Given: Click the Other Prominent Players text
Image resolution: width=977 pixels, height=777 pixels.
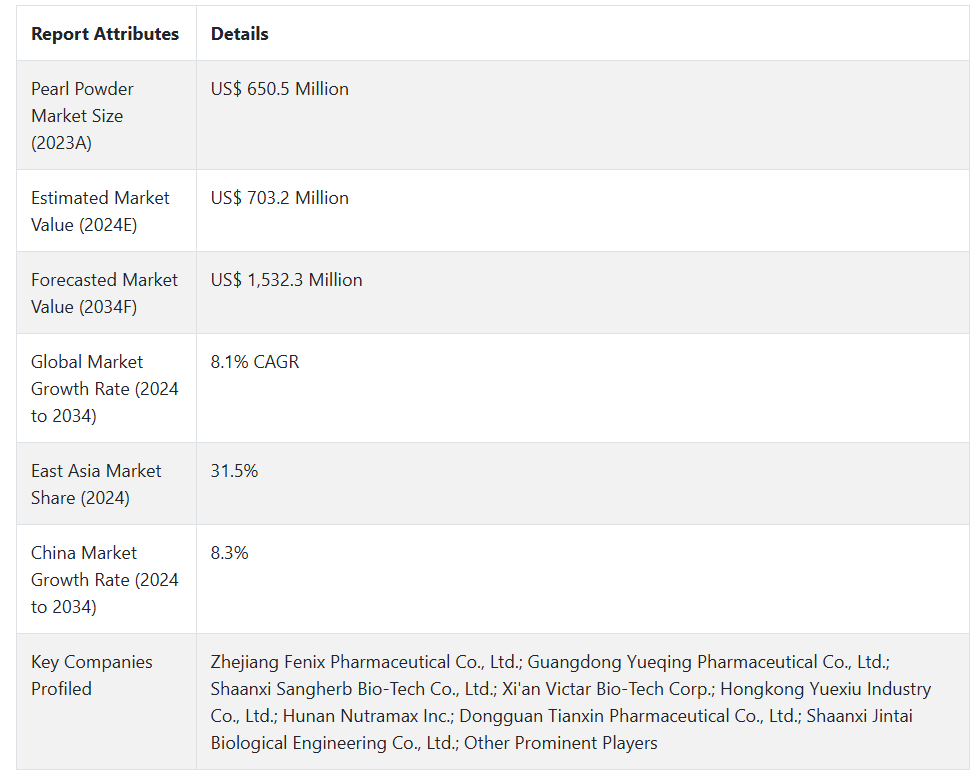Looking at the screenshot, I should point(561,743).
